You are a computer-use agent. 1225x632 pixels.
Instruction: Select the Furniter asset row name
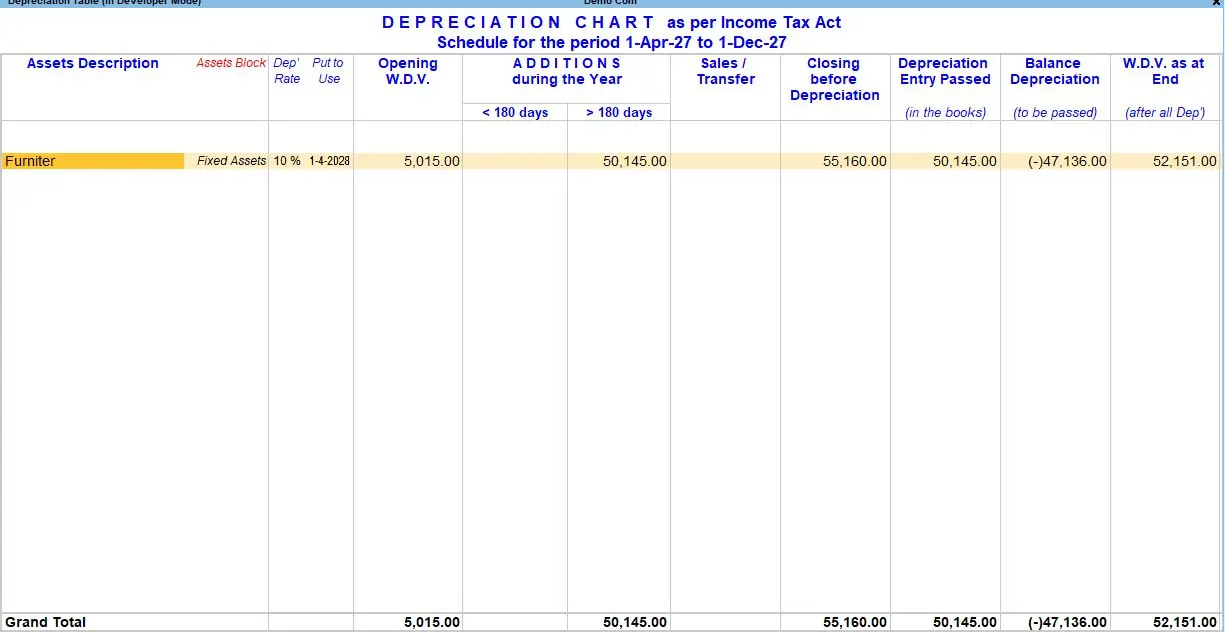pyautogui.click(x=93, y=161)
